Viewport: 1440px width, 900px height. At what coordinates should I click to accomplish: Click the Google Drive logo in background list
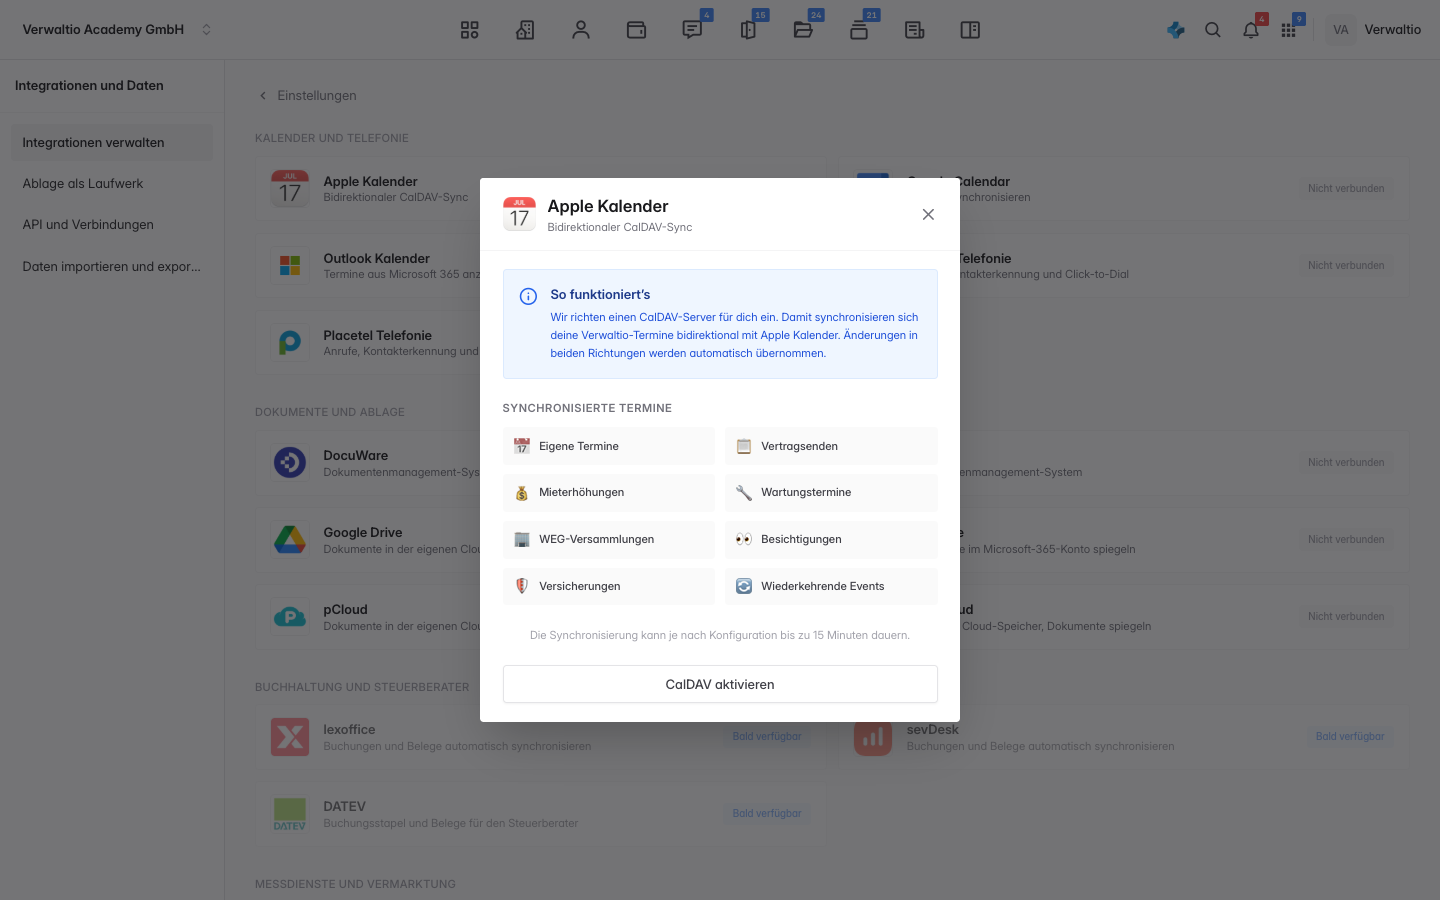290,539
